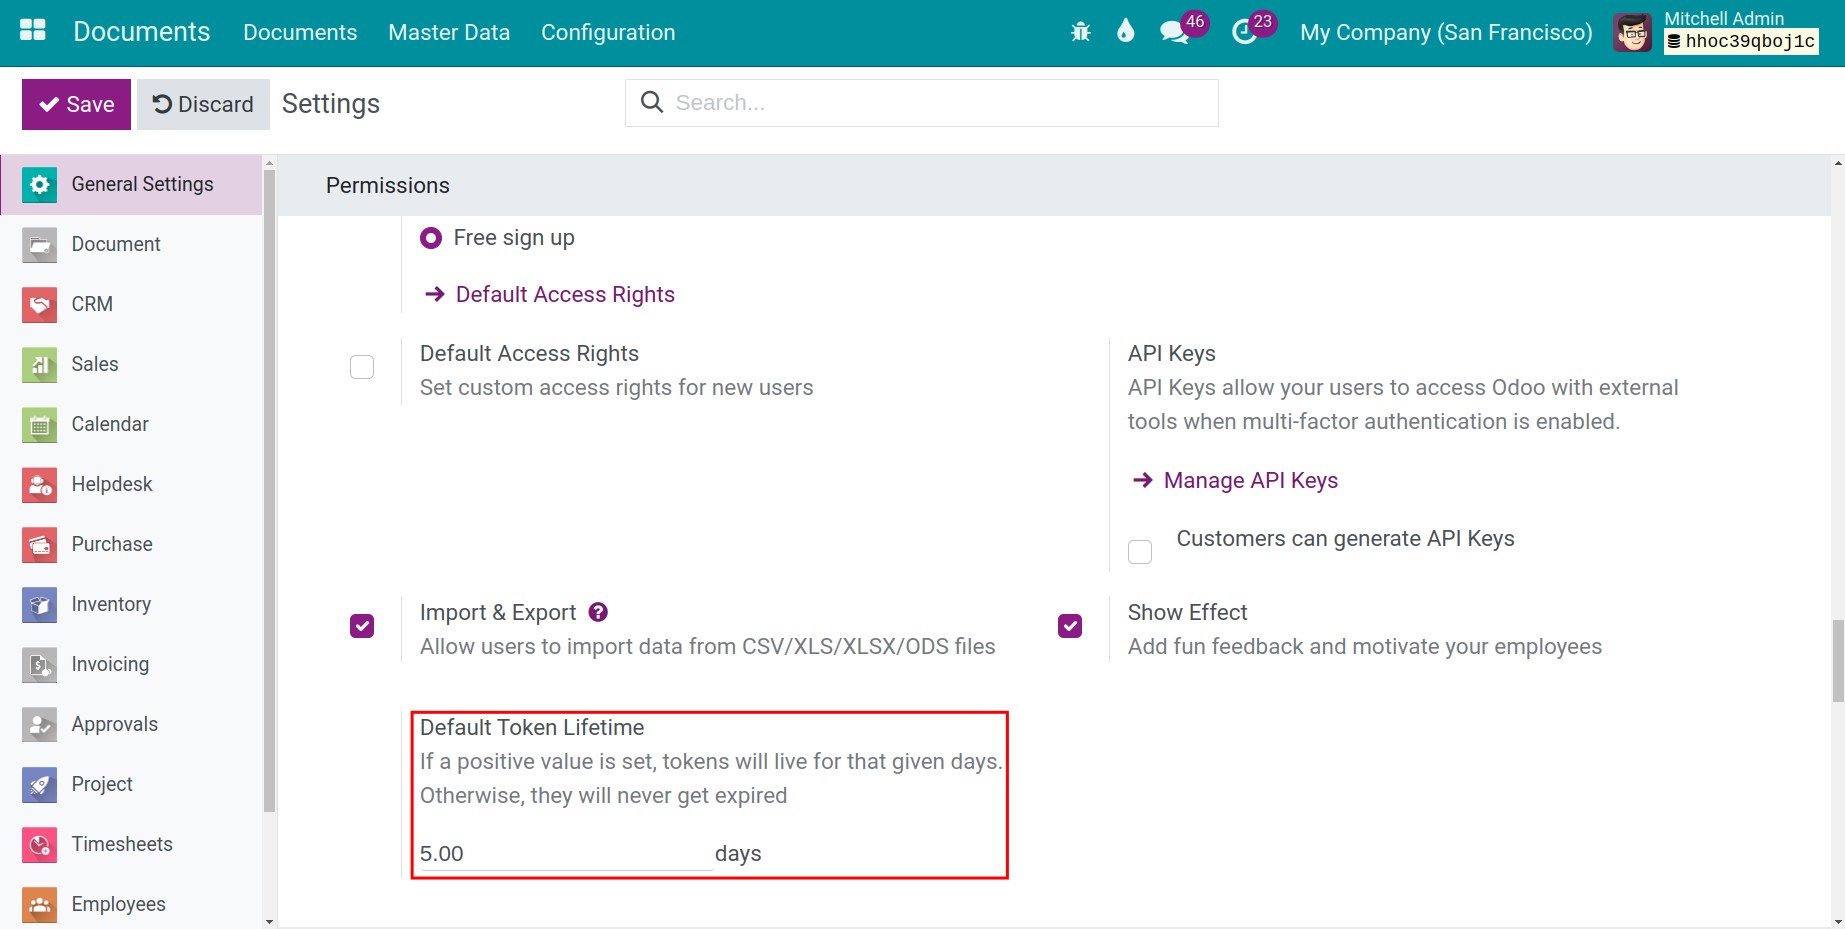1845x929 pixels.
Task: Open the Configuration menu
Action: (x=607, y=32)
